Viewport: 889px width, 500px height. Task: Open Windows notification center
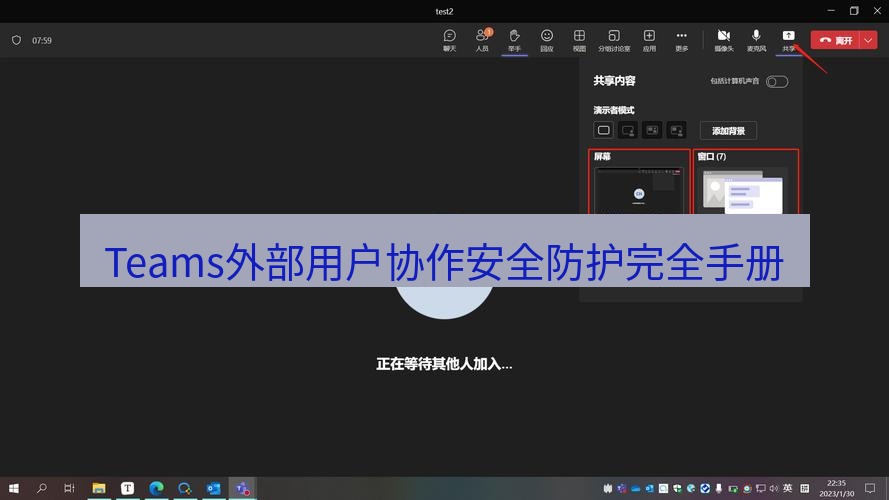pyautogui.click(x=870, y=488)
